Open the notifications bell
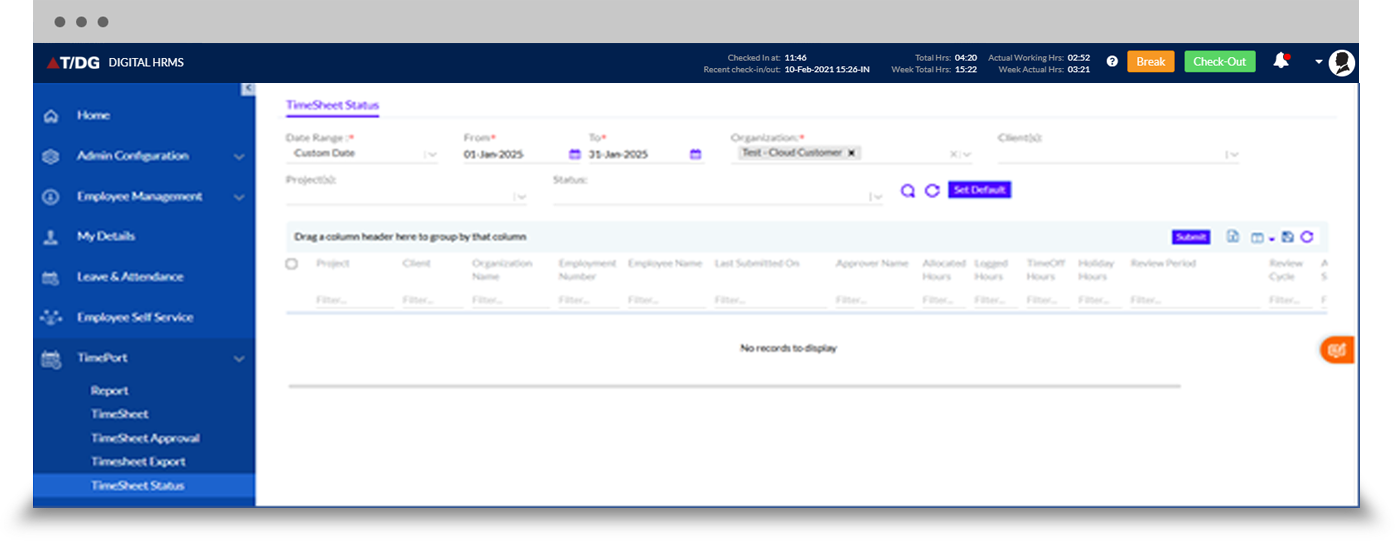This screenshot has height=541, width=1395. 1281,61
